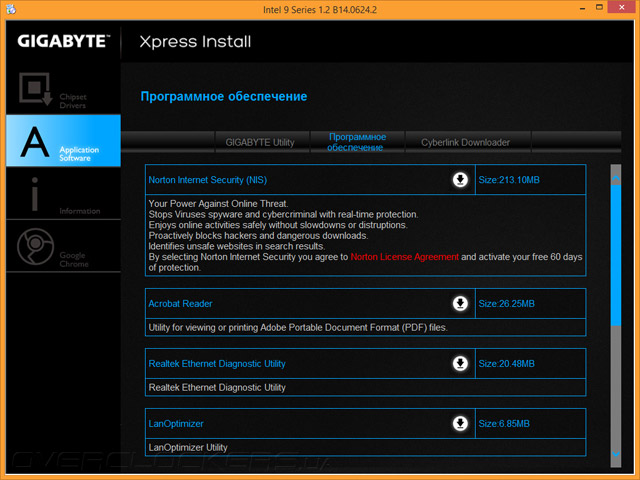This screenshot has width=640, height=480.
Task: Click the Acrobat Reader PDF description text
Action: (x=298, y=327)
